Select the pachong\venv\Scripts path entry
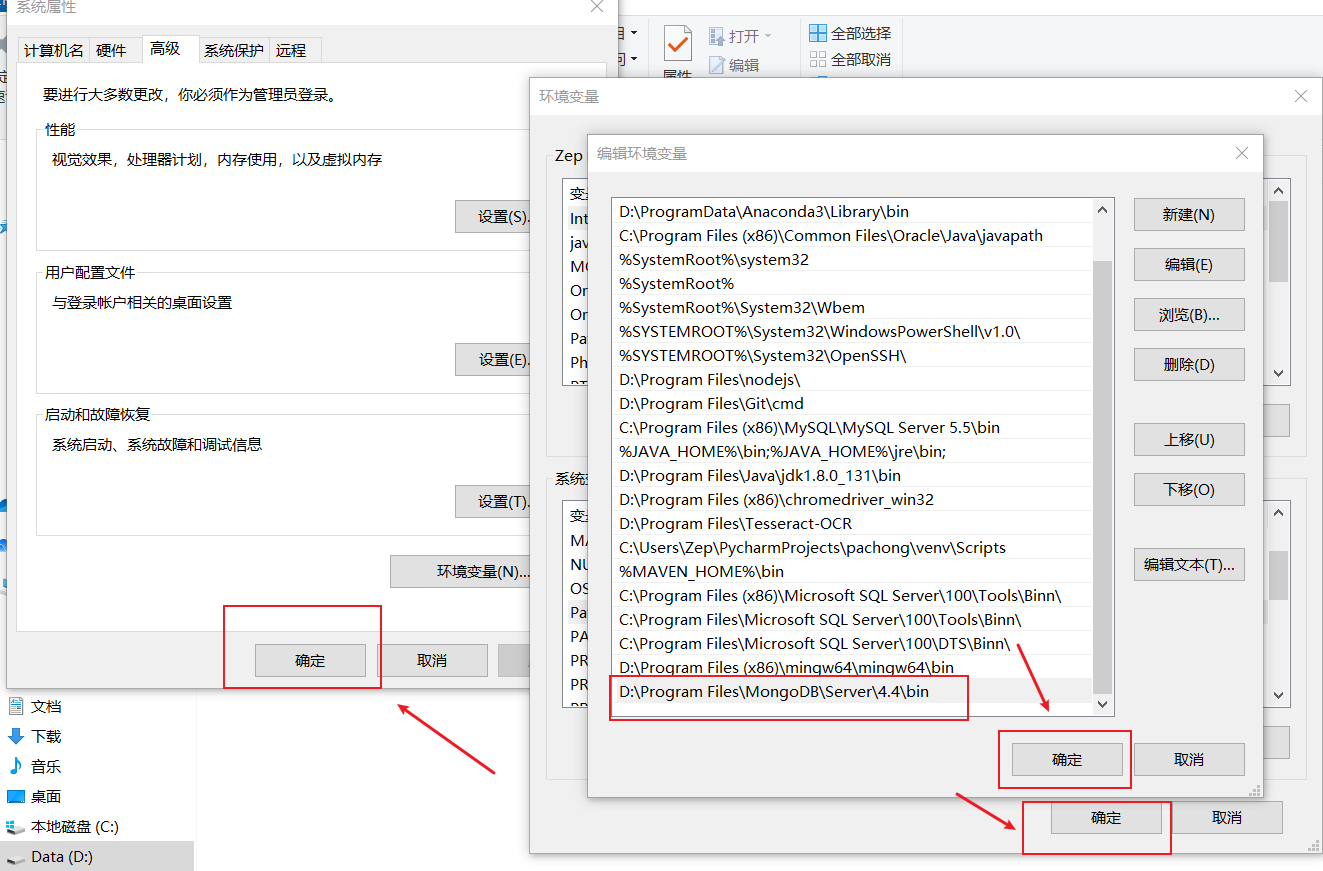 click(x=852, y=547)
